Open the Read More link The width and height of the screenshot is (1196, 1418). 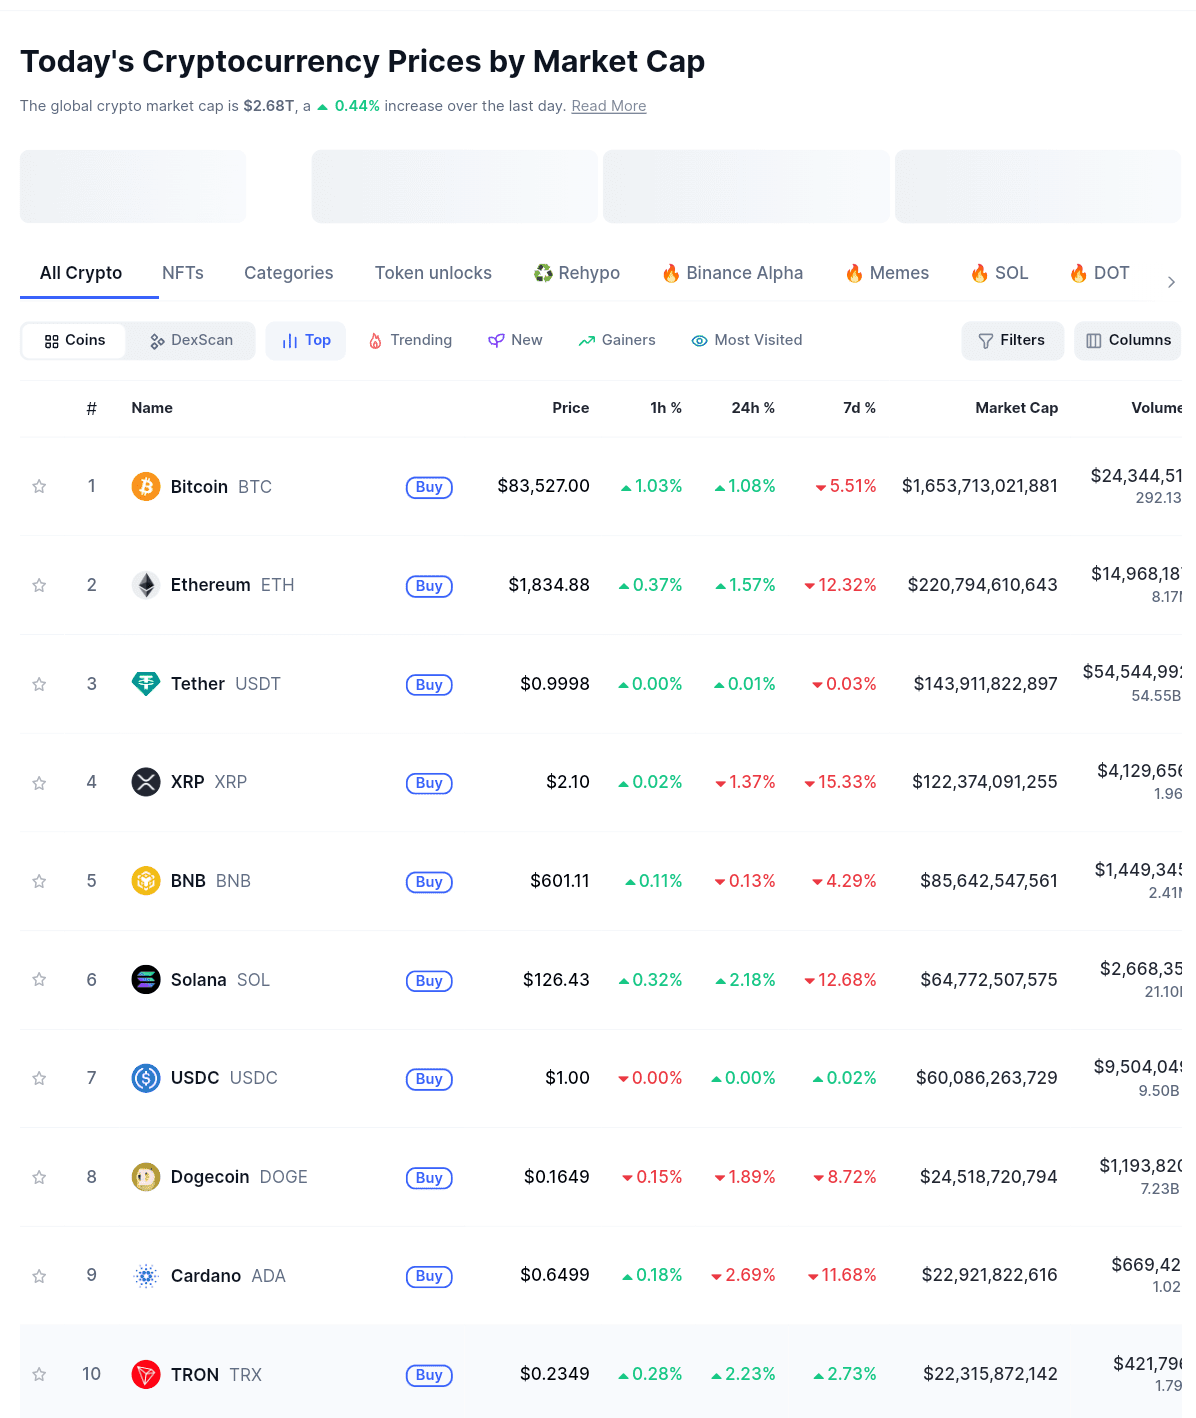(x=608, y=105)
